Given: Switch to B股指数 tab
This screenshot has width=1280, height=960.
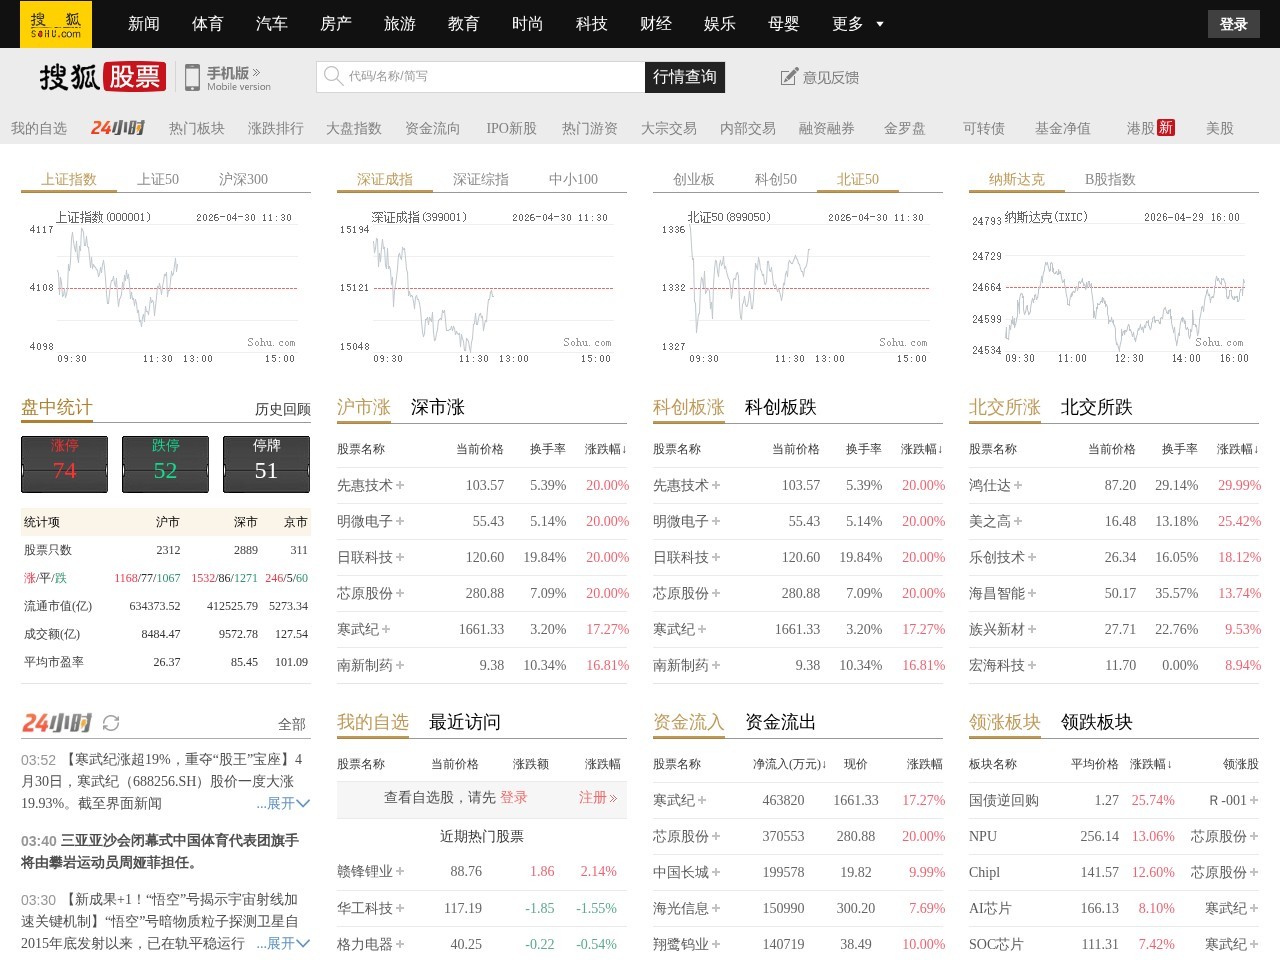Looking at the screenshot, I should [x=1110, y=179].
